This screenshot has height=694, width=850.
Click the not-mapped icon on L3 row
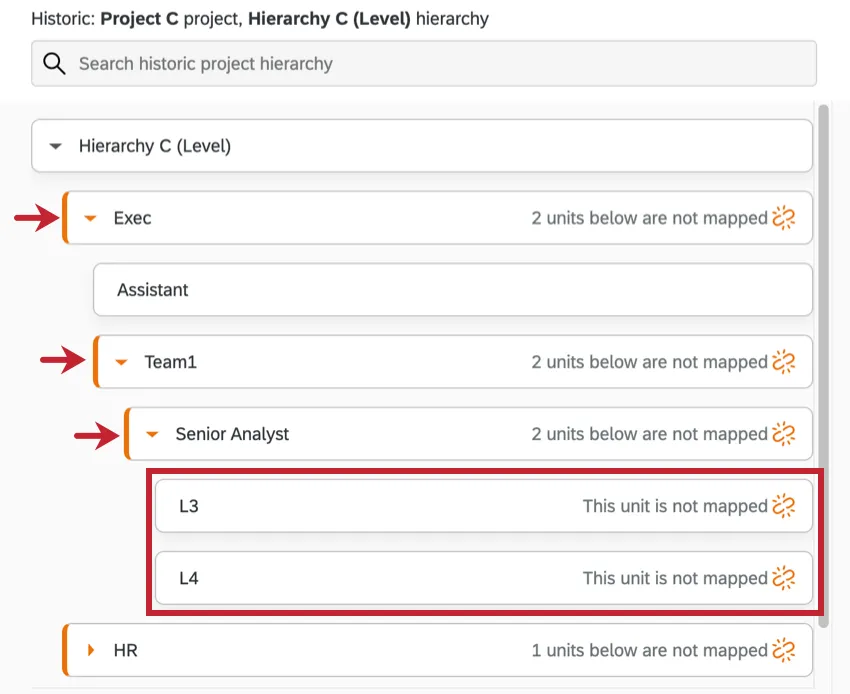785,506
